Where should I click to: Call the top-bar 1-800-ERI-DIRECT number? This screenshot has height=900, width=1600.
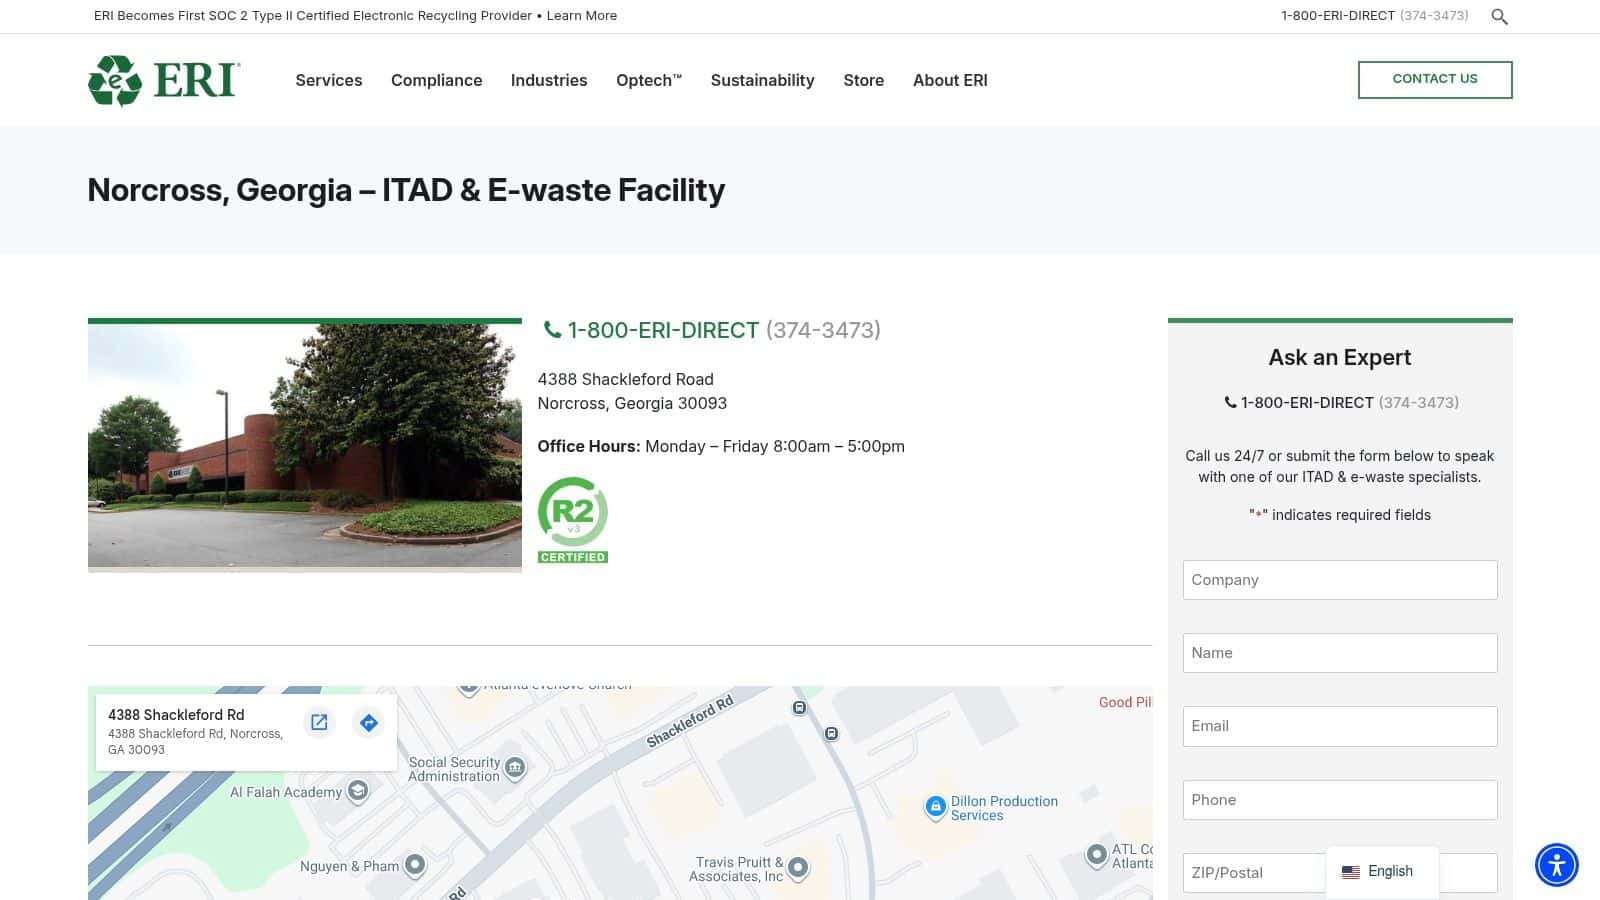tap(1375, 16)
